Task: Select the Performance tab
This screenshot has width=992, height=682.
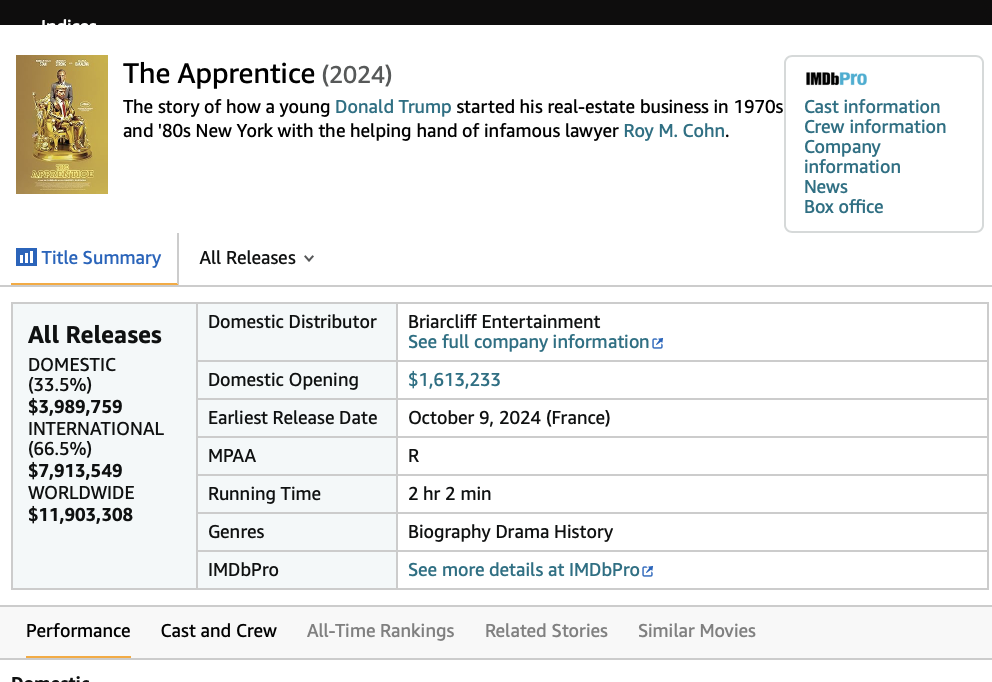Action: point(78,631)
